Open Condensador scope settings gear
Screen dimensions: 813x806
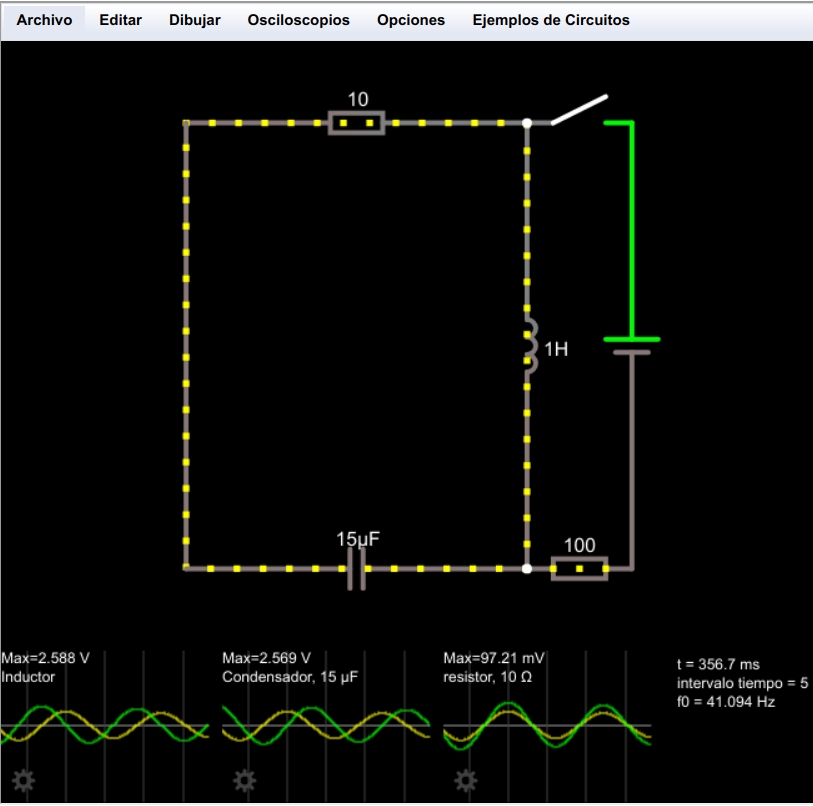click(x=243, y=781)
